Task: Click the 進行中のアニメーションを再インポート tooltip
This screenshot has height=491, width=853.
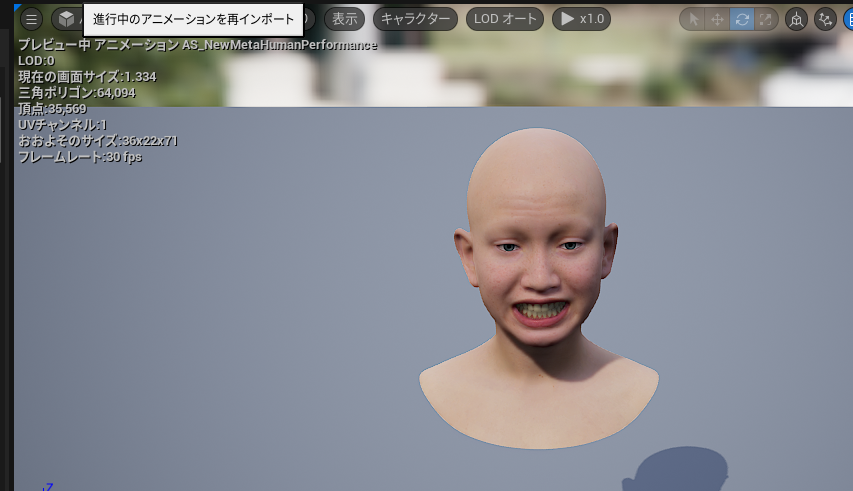Action: click(193, 20)
